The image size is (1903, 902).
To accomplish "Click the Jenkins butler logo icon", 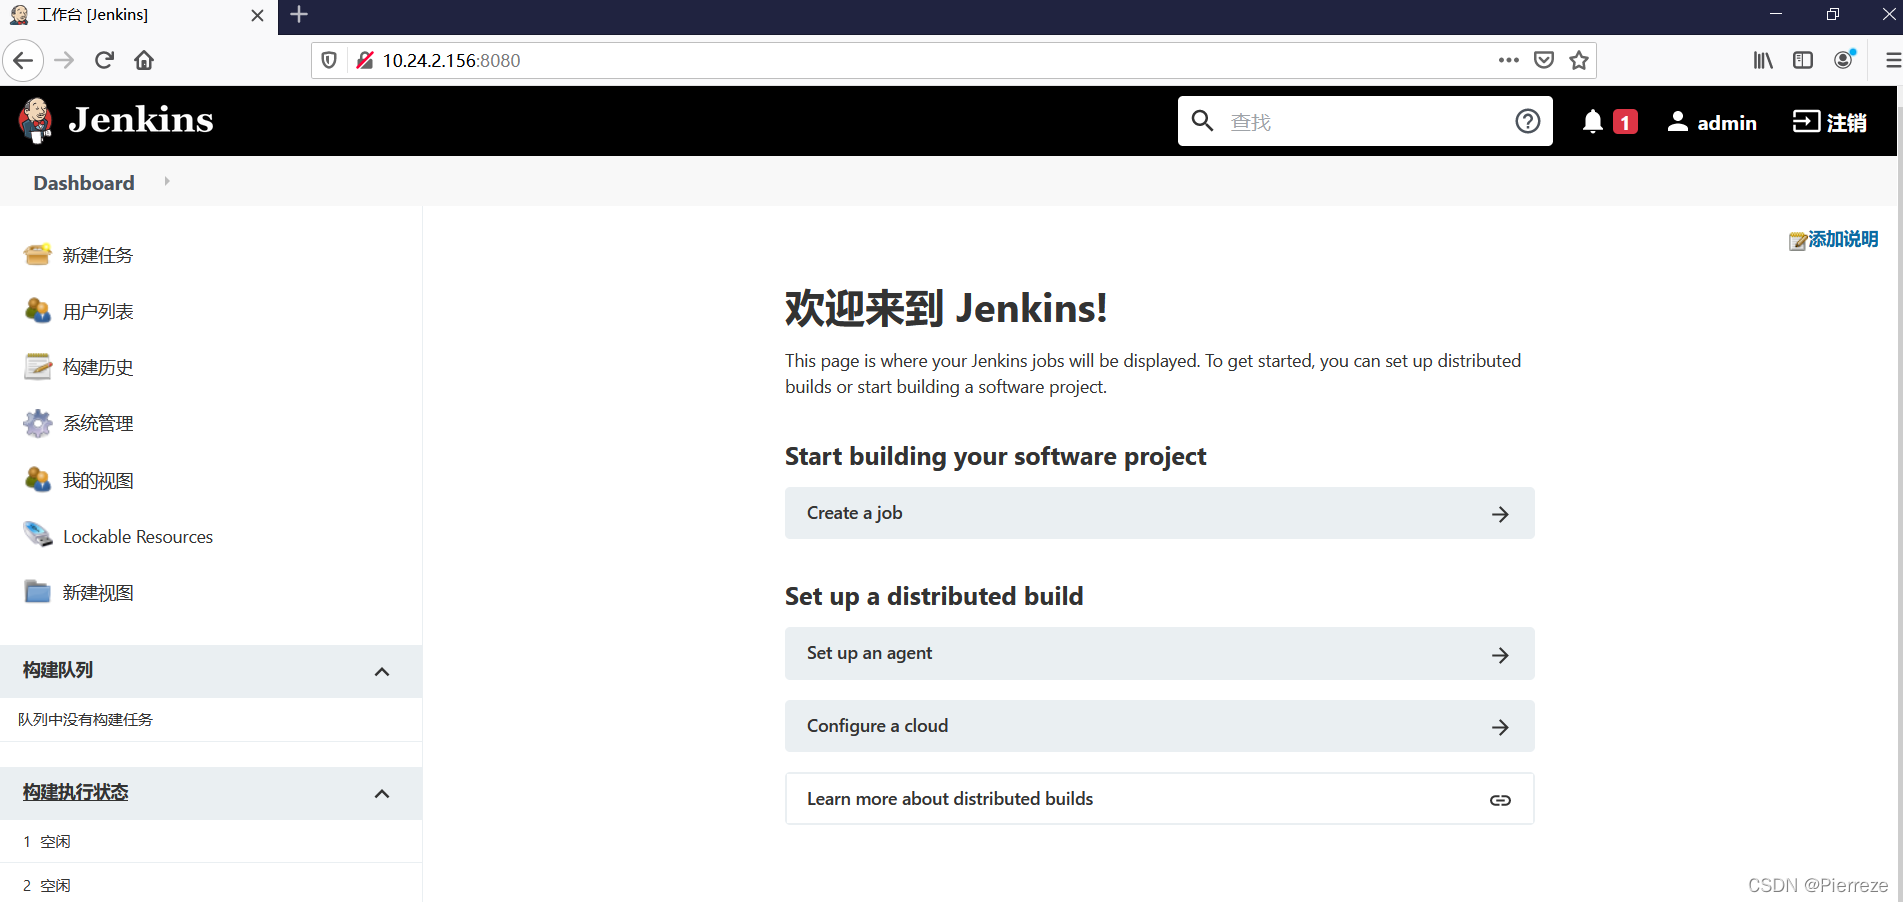I will tap(36, 121).
